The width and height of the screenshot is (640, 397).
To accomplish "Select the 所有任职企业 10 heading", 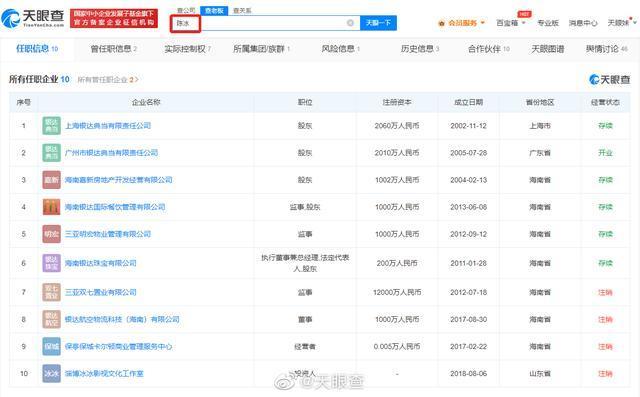I will coord(39,79).
